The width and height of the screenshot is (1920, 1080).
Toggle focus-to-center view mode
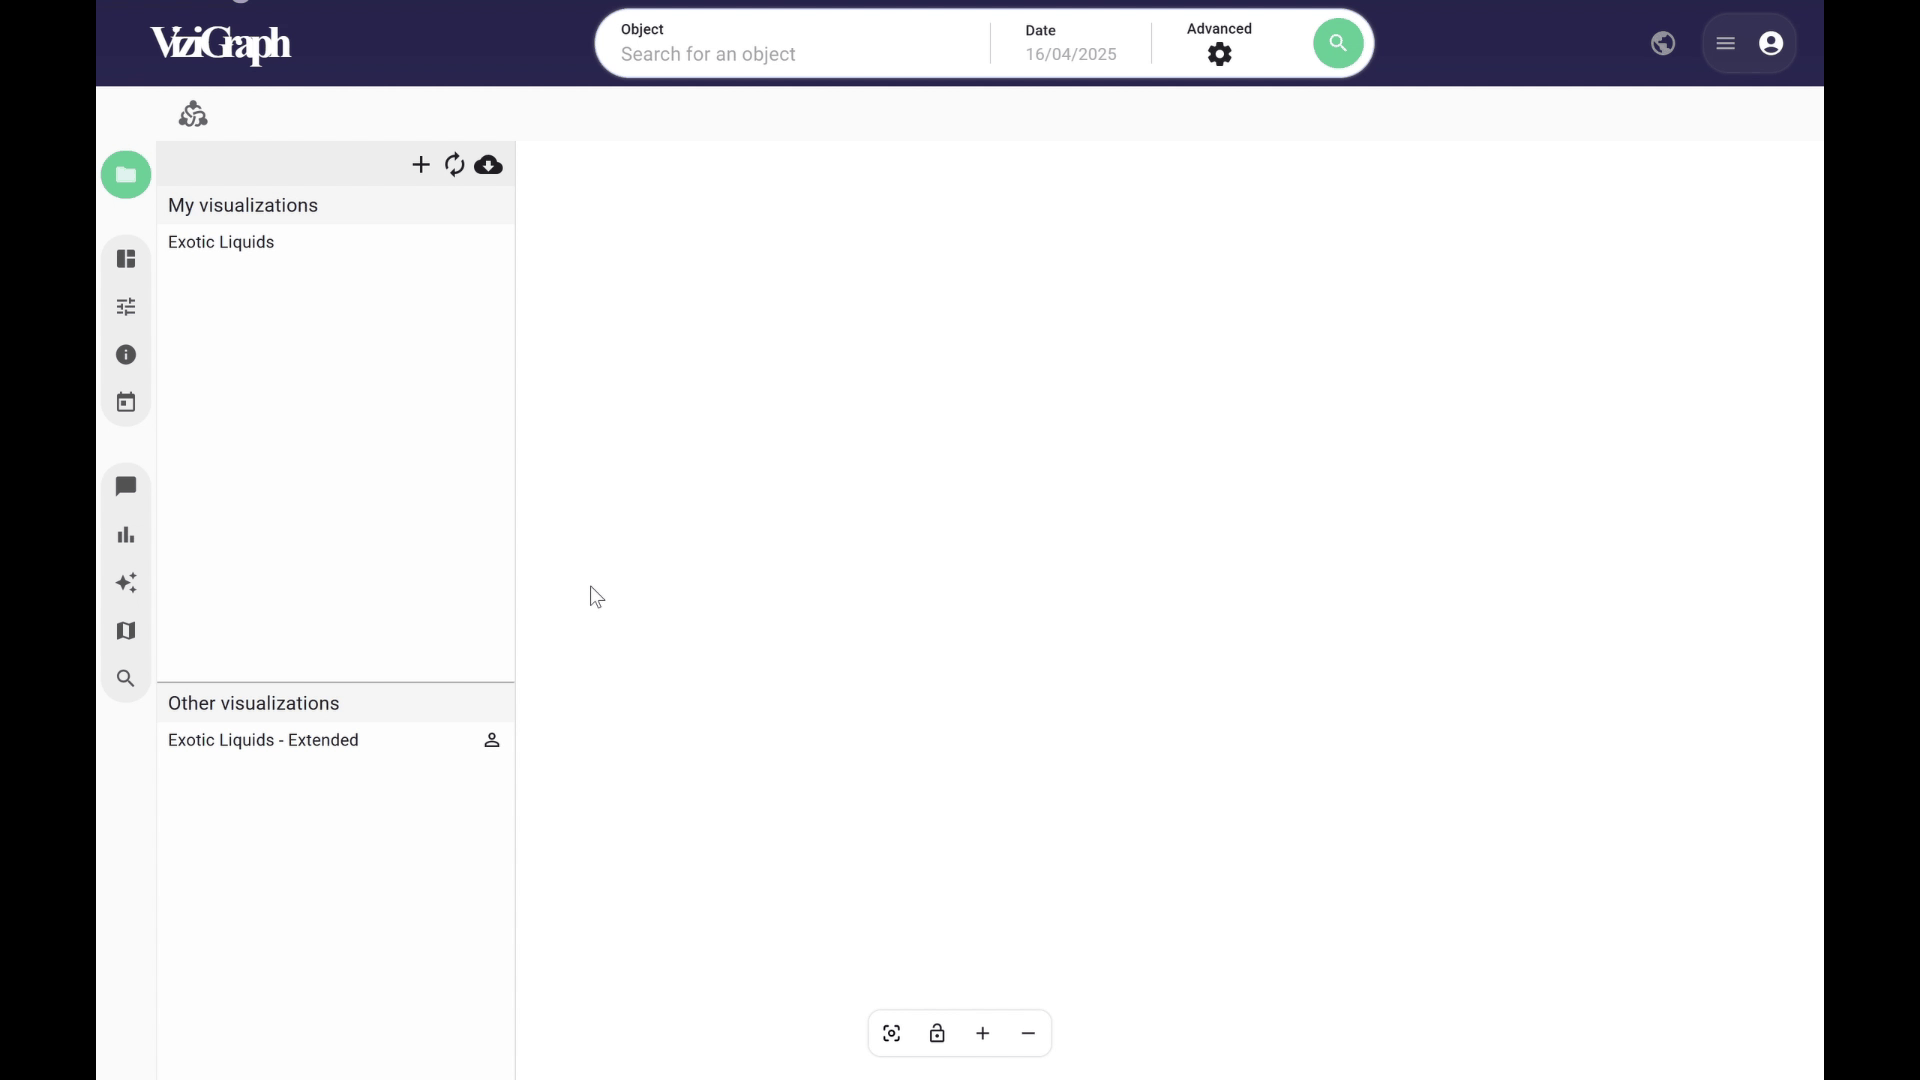[x=891, y=1033]
